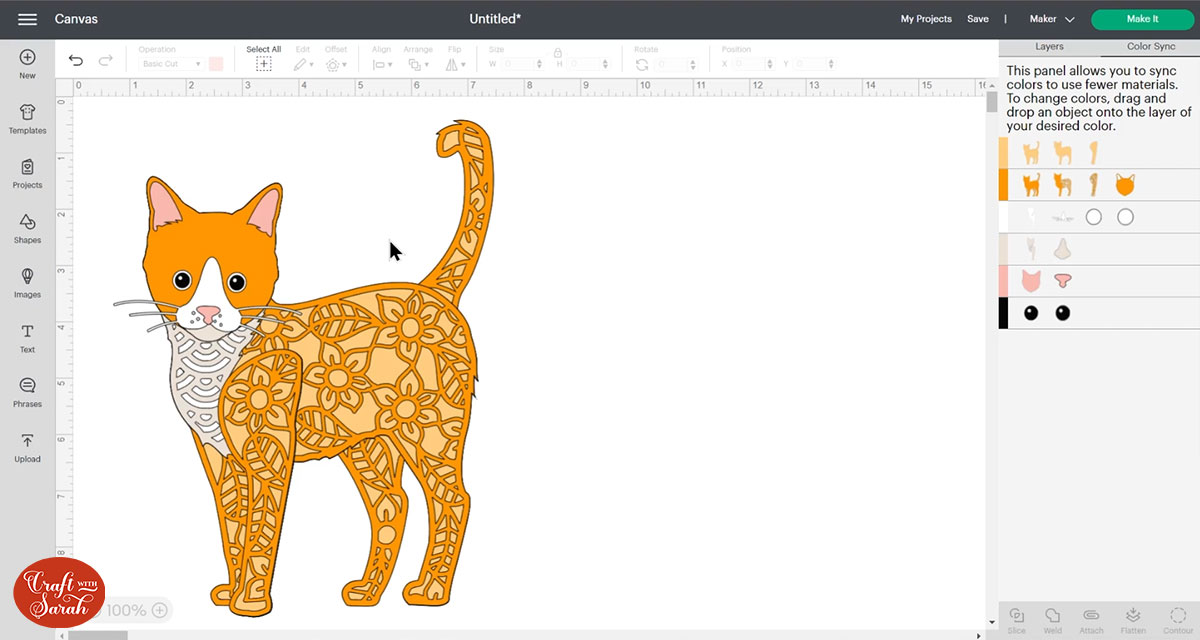Switch to the Layers tab
This screenshot has width=1200, height=640.
point(1049,47)
